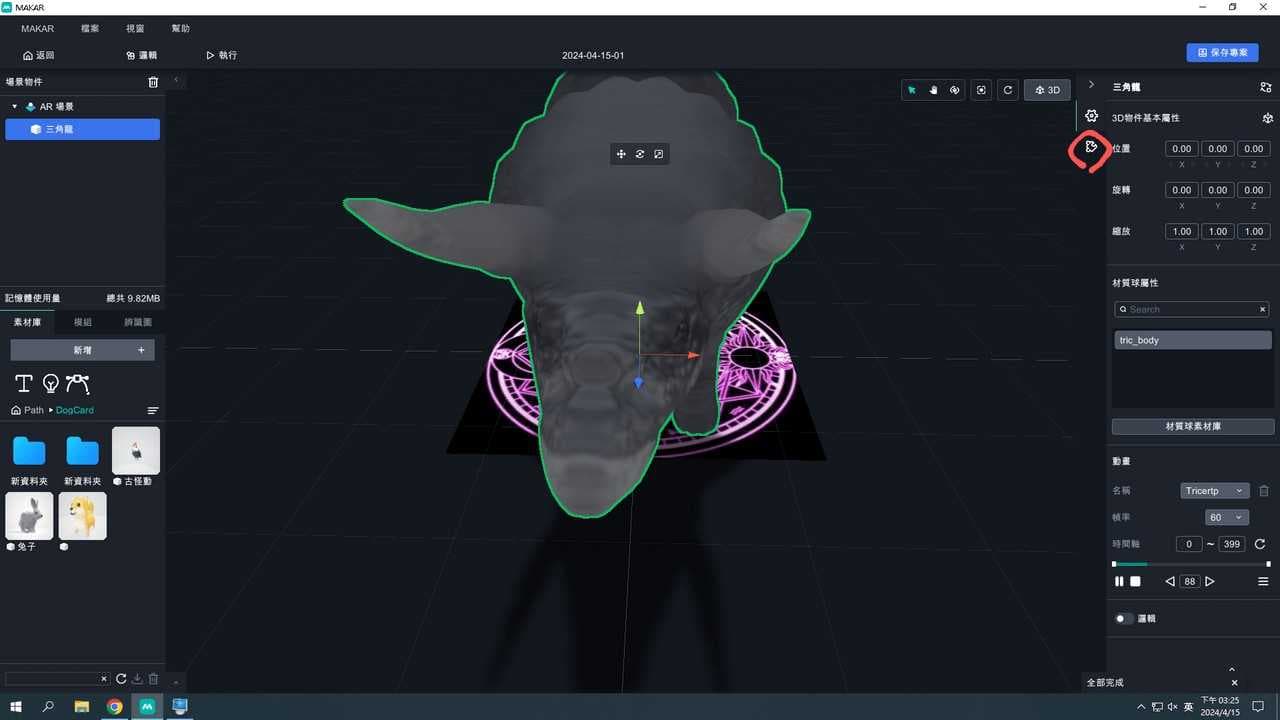Pause the animation playback
This screenshot has width=1280, height=720.
[x=1119, y=581]
